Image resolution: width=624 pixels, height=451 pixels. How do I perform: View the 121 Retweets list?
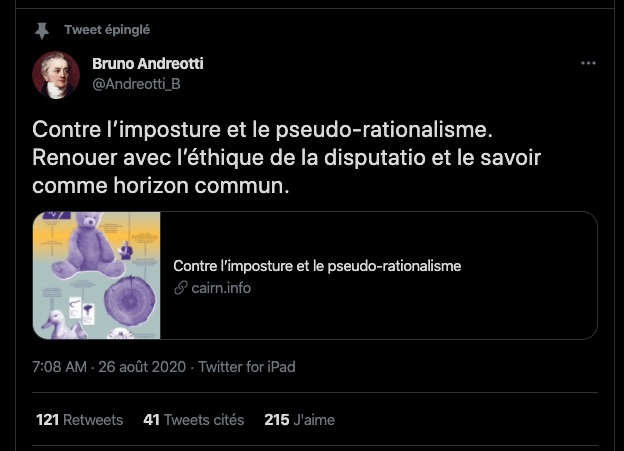pos(79,420)
